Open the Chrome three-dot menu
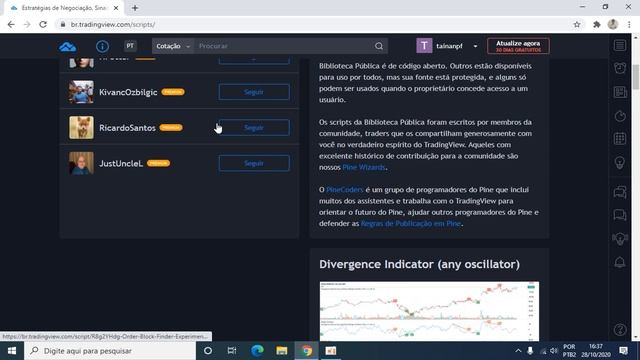640x360 pixels. (x=629, y=24)
